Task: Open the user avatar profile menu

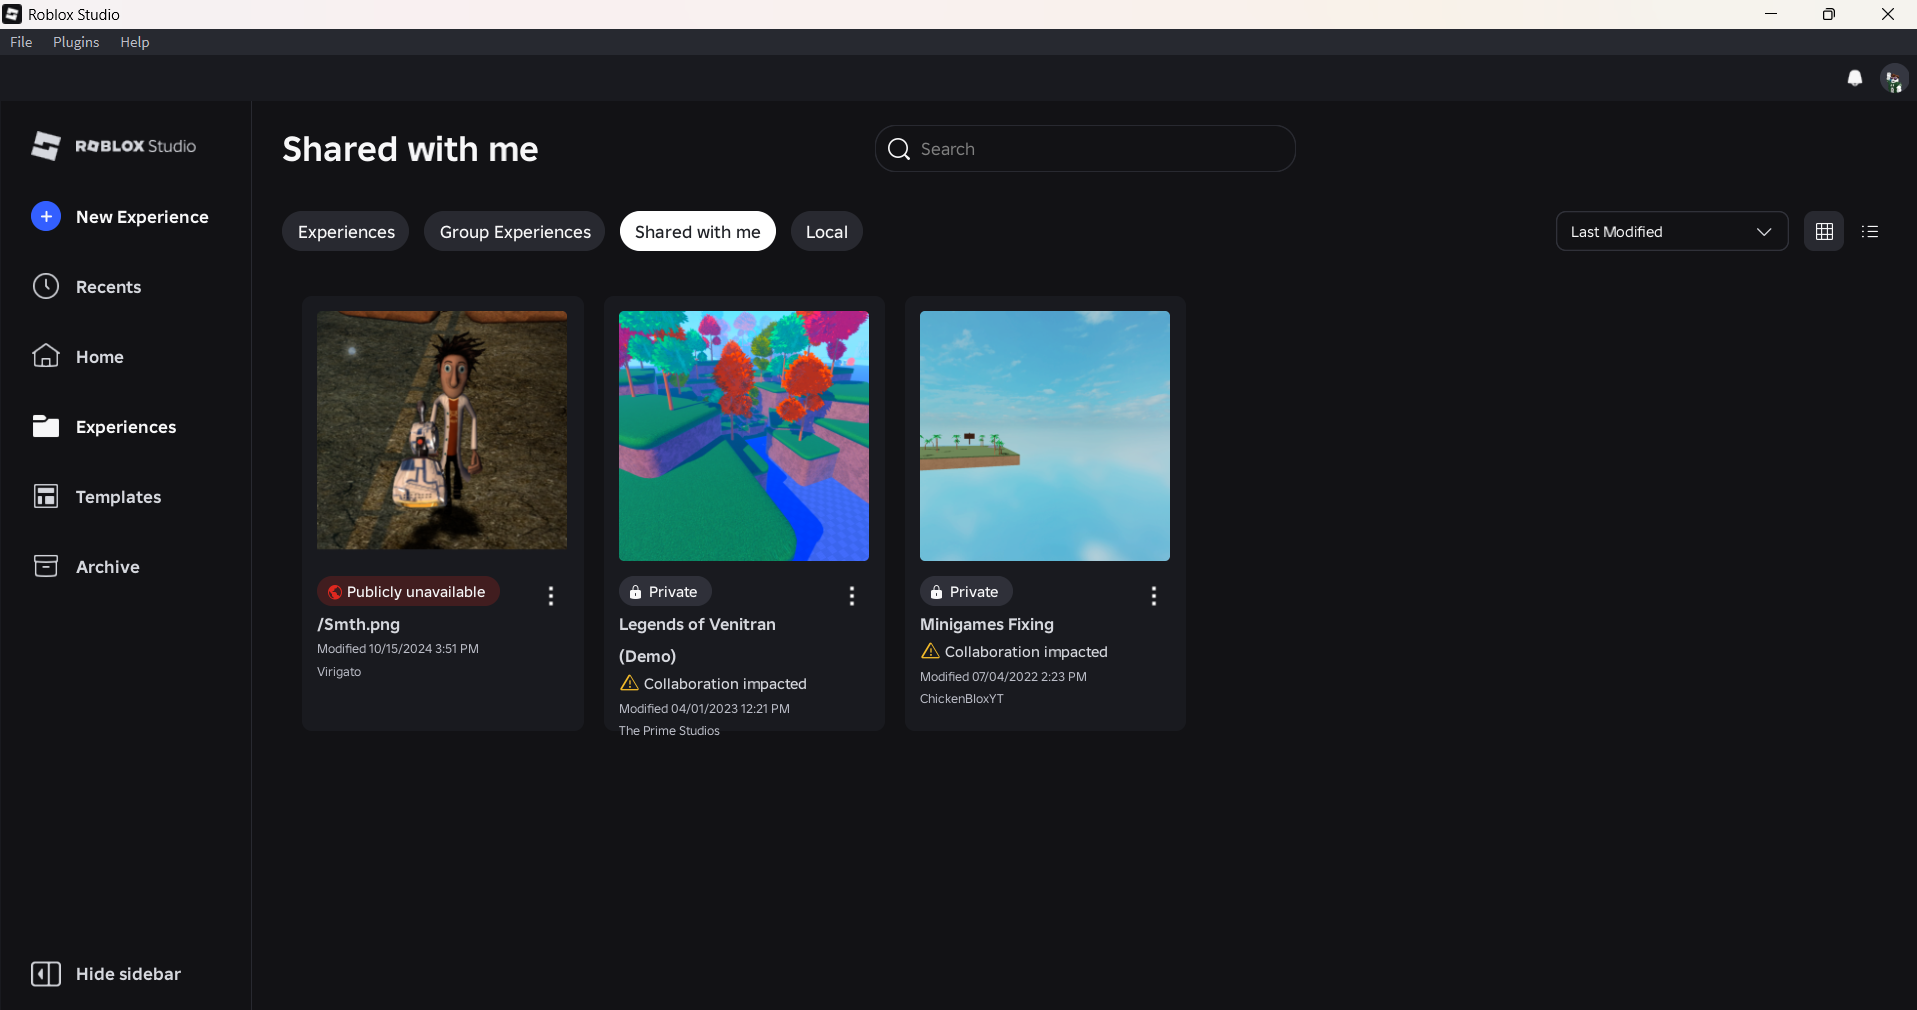Action: (x=1894, y=79)
